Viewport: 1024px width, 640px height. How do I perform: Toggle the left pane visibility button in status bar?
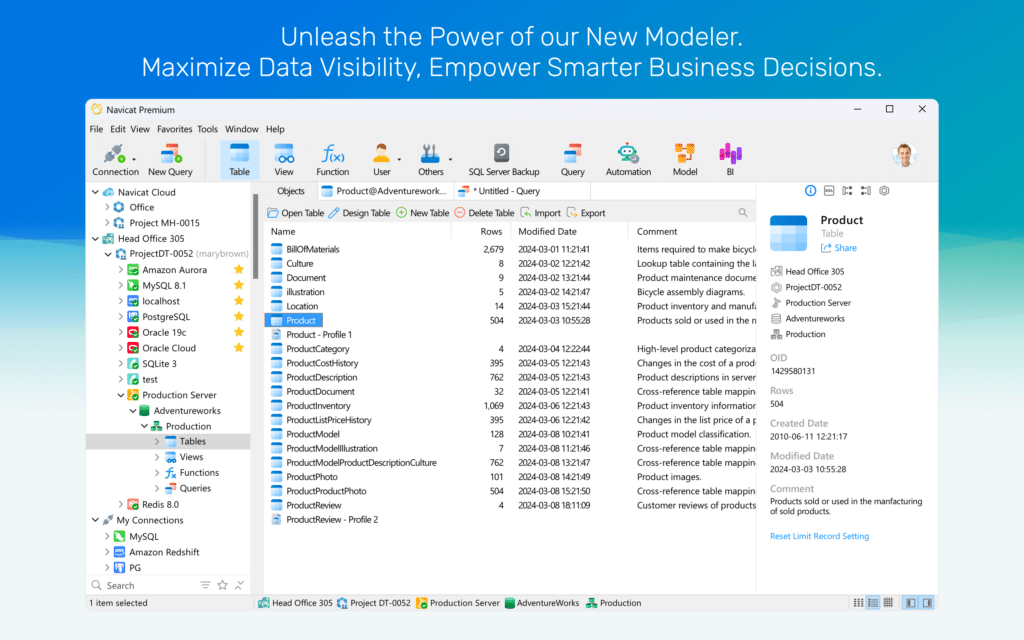[910, 603]
